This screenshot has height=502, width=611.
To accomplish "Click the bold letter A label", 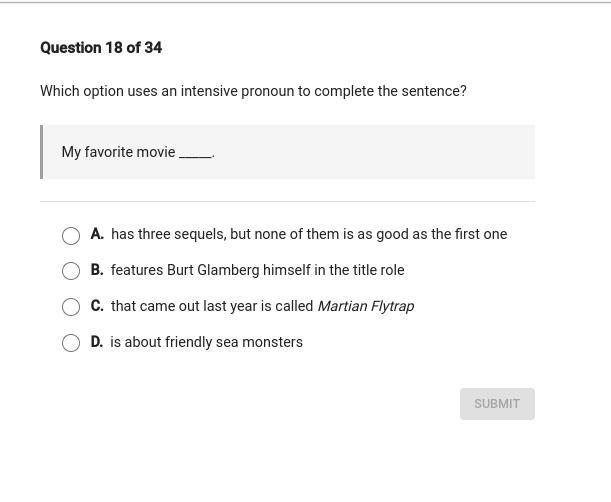I will 97,234.
